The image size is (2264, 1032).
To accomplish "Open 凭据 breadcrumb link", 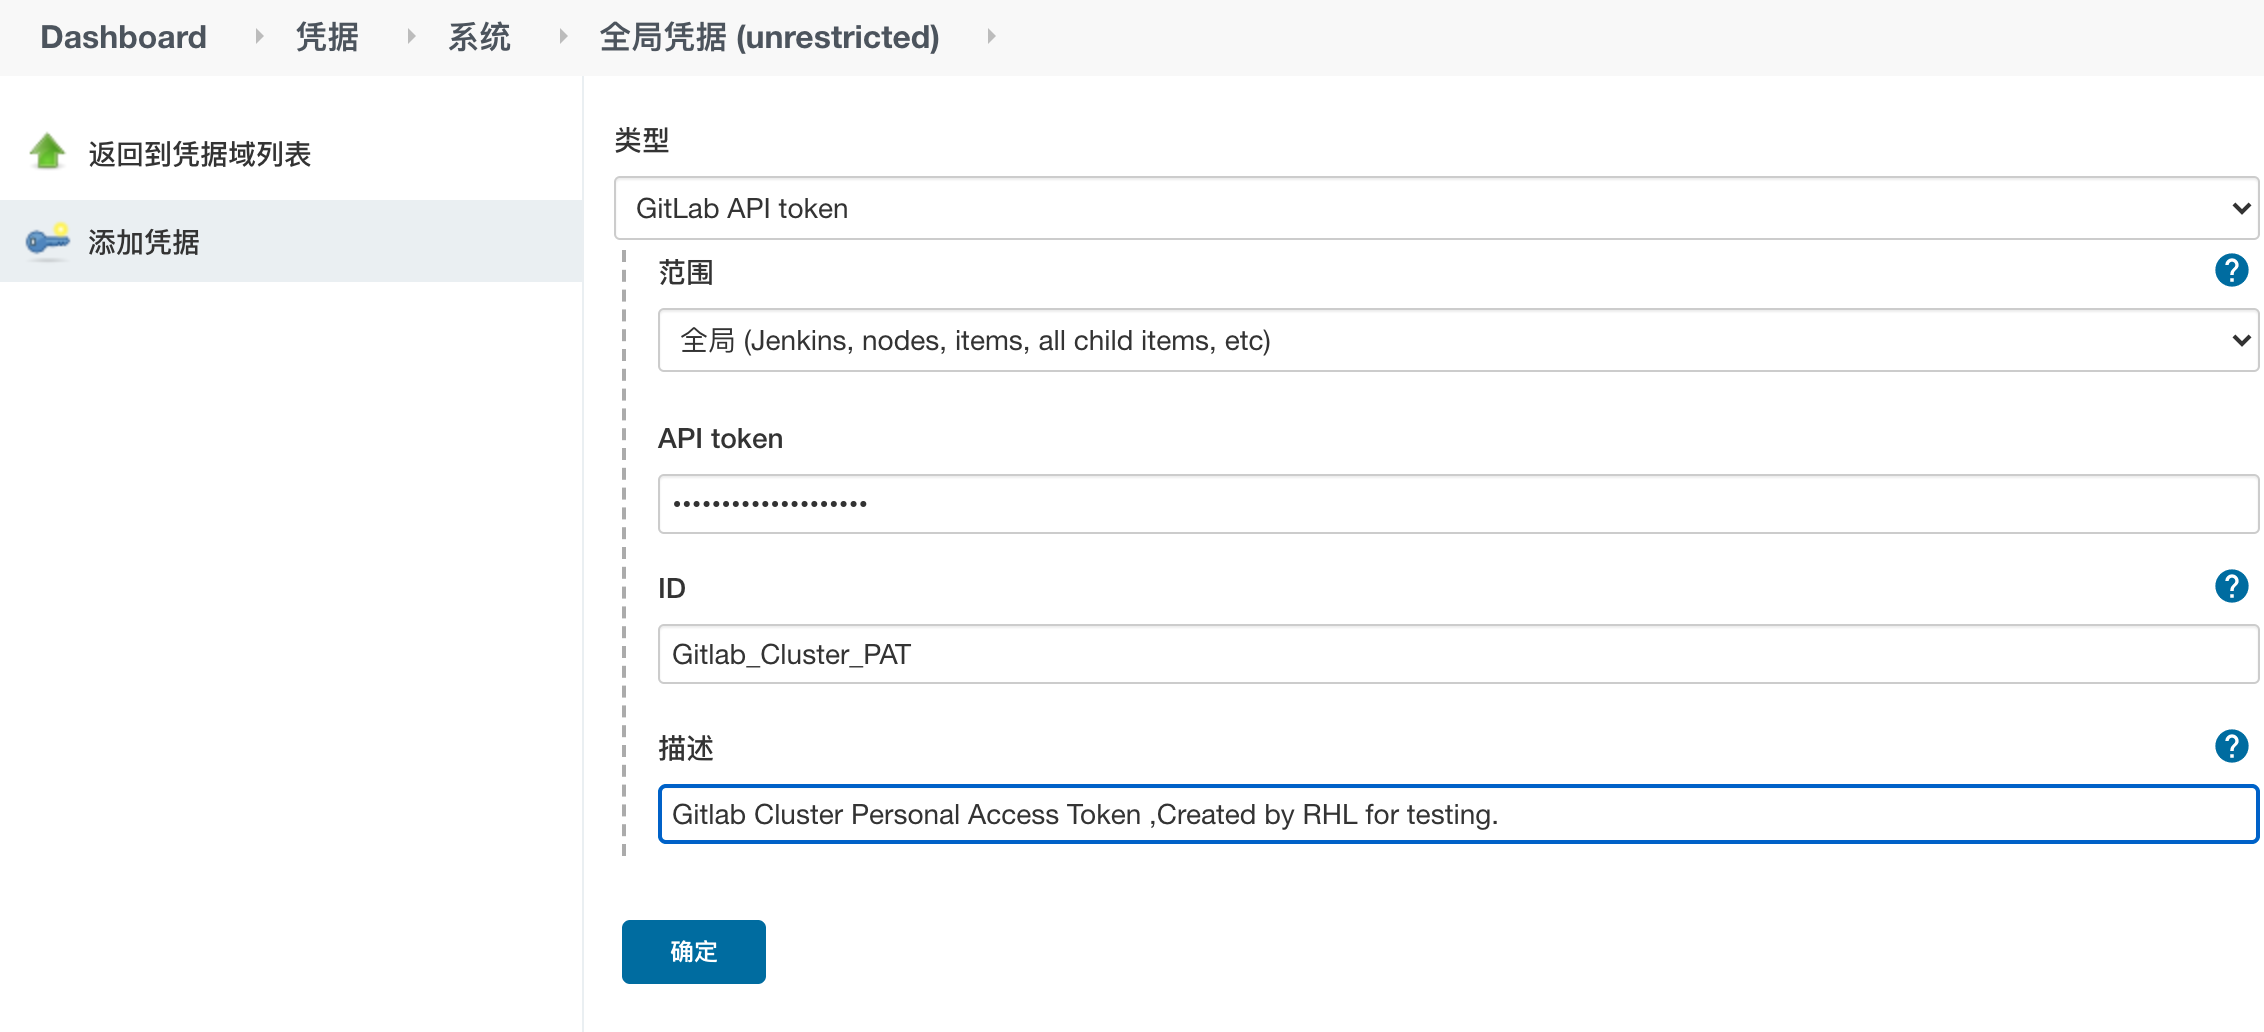I will pos(327,37).
